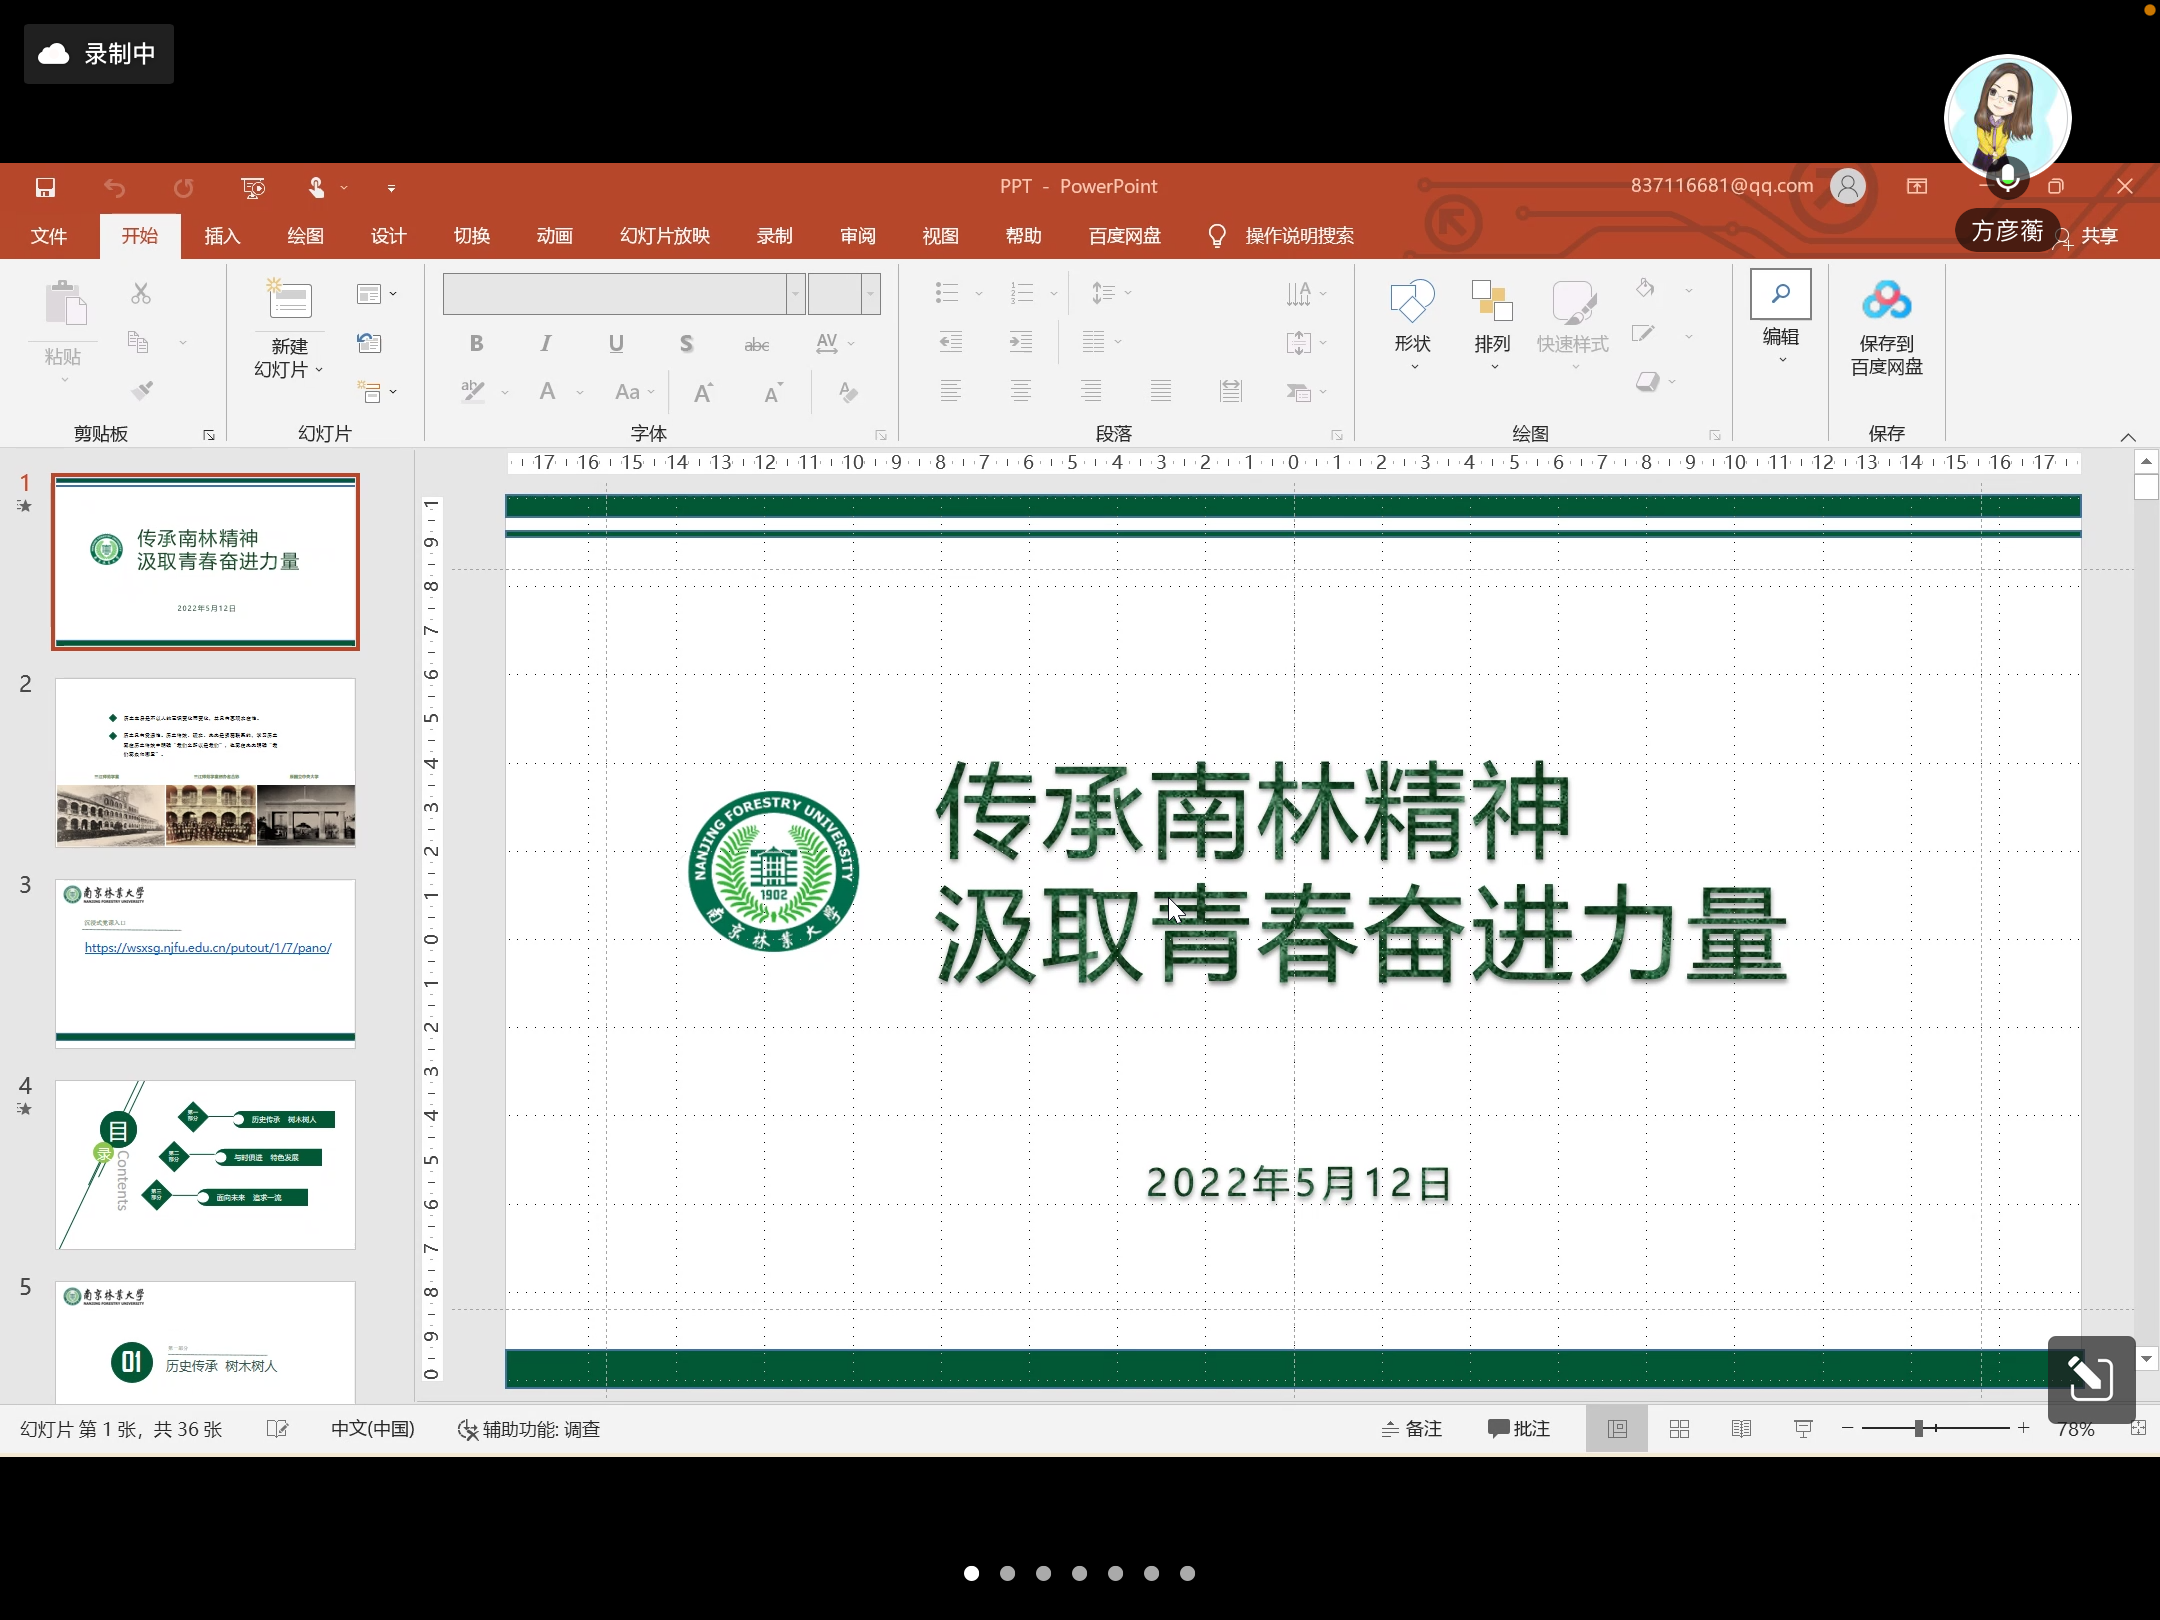2160x1620 pixels.
Task: Click the Share button
Action: coord(2098,236)
